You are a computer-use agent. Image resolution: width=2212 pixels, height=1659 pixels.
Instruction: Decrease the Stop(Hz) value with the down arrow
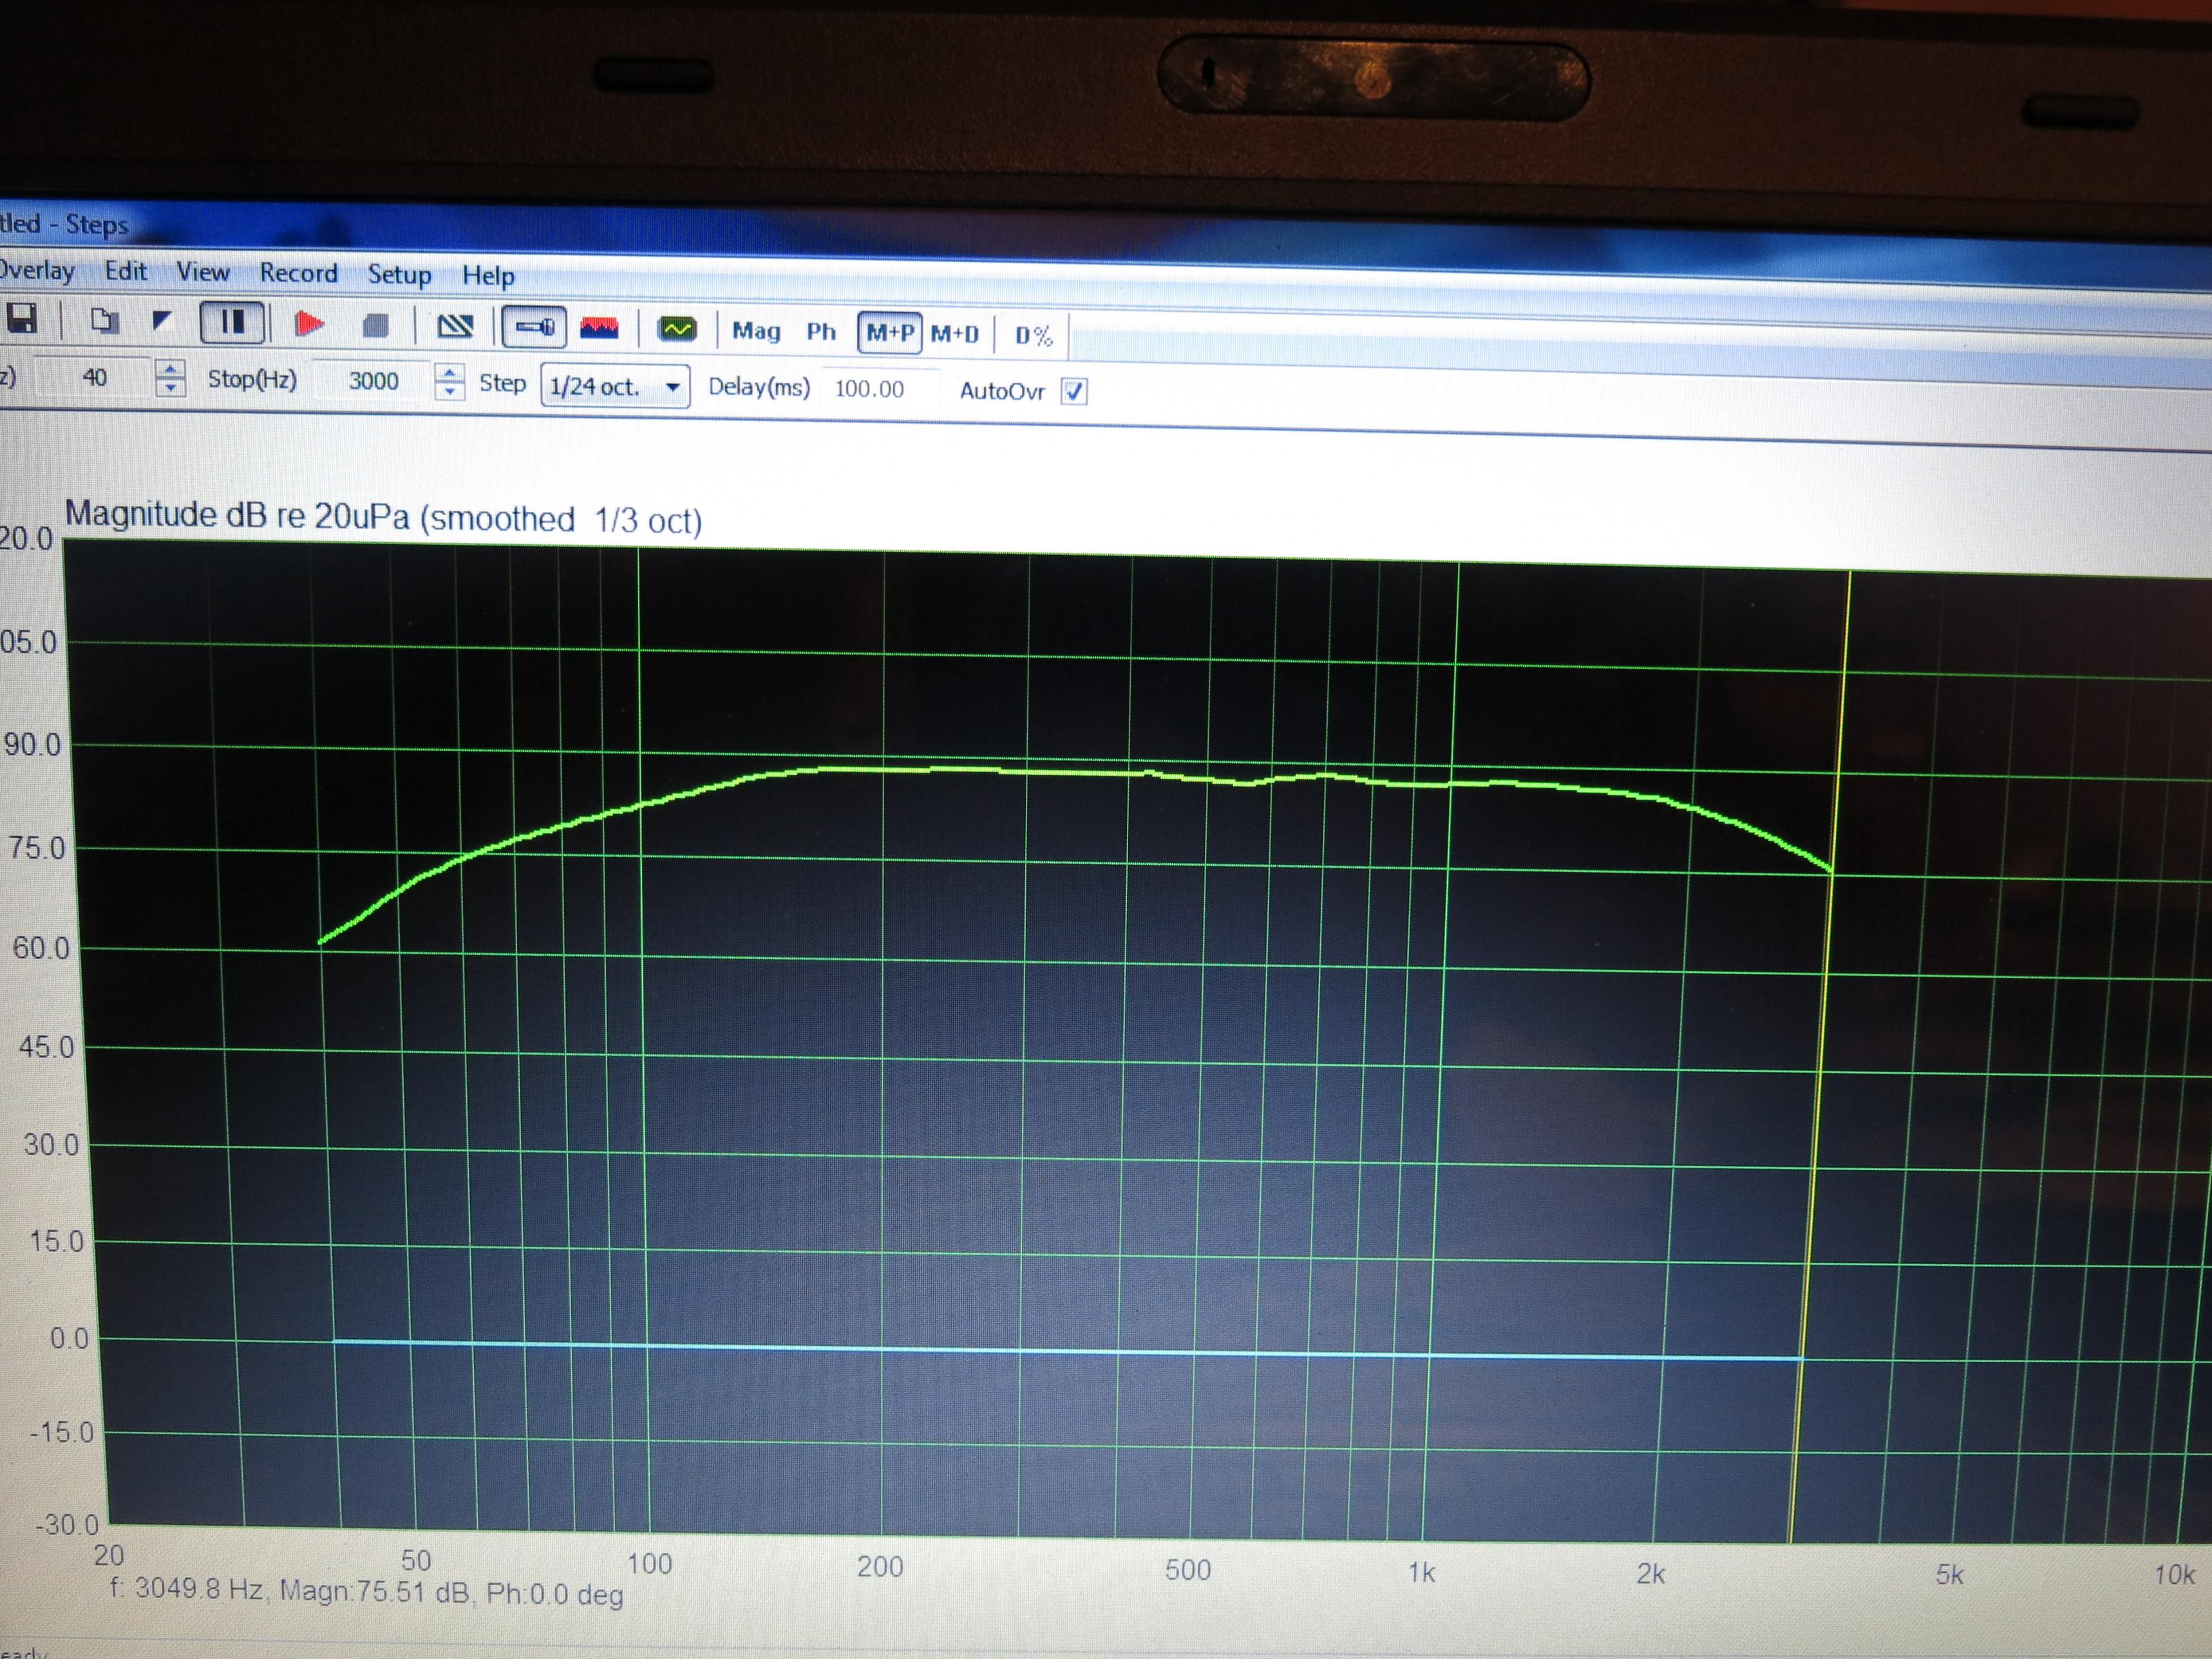tap(450, 391)
